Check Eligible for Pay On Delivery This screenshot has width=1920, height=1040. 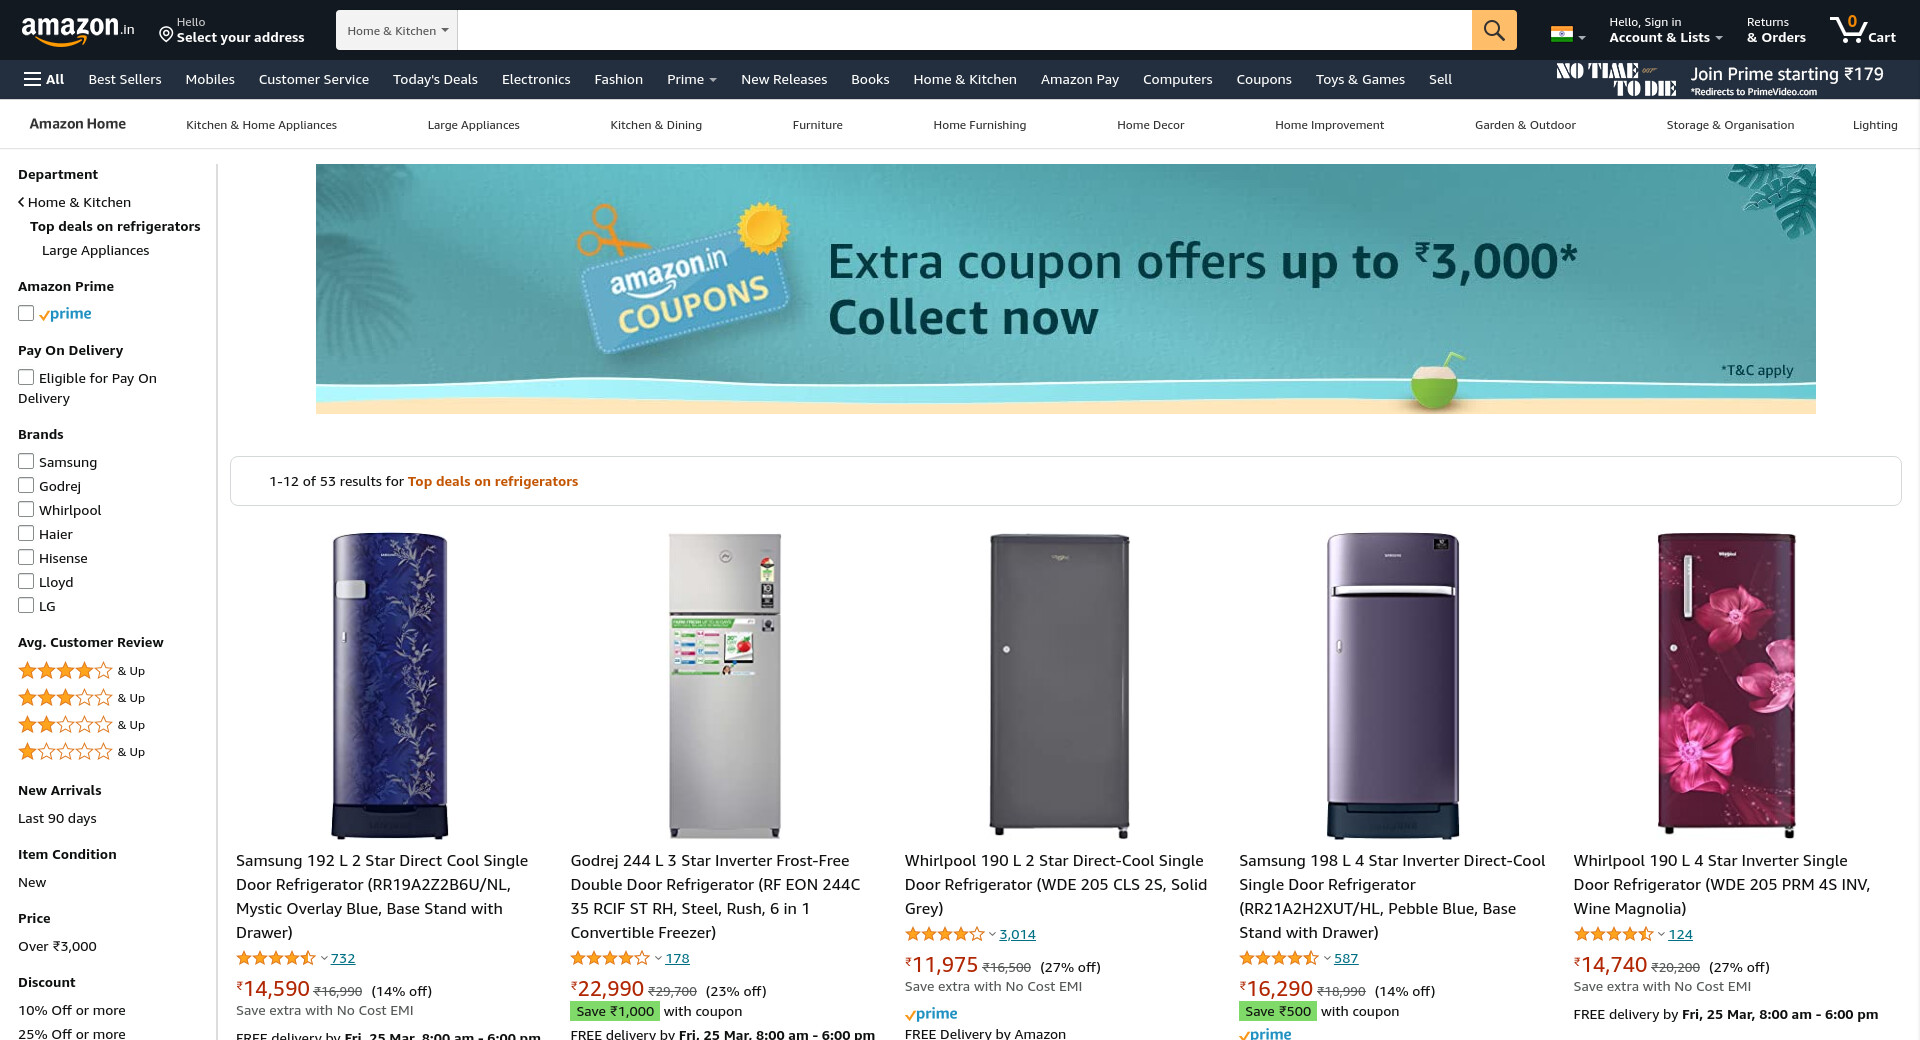(x=26, y=377)
